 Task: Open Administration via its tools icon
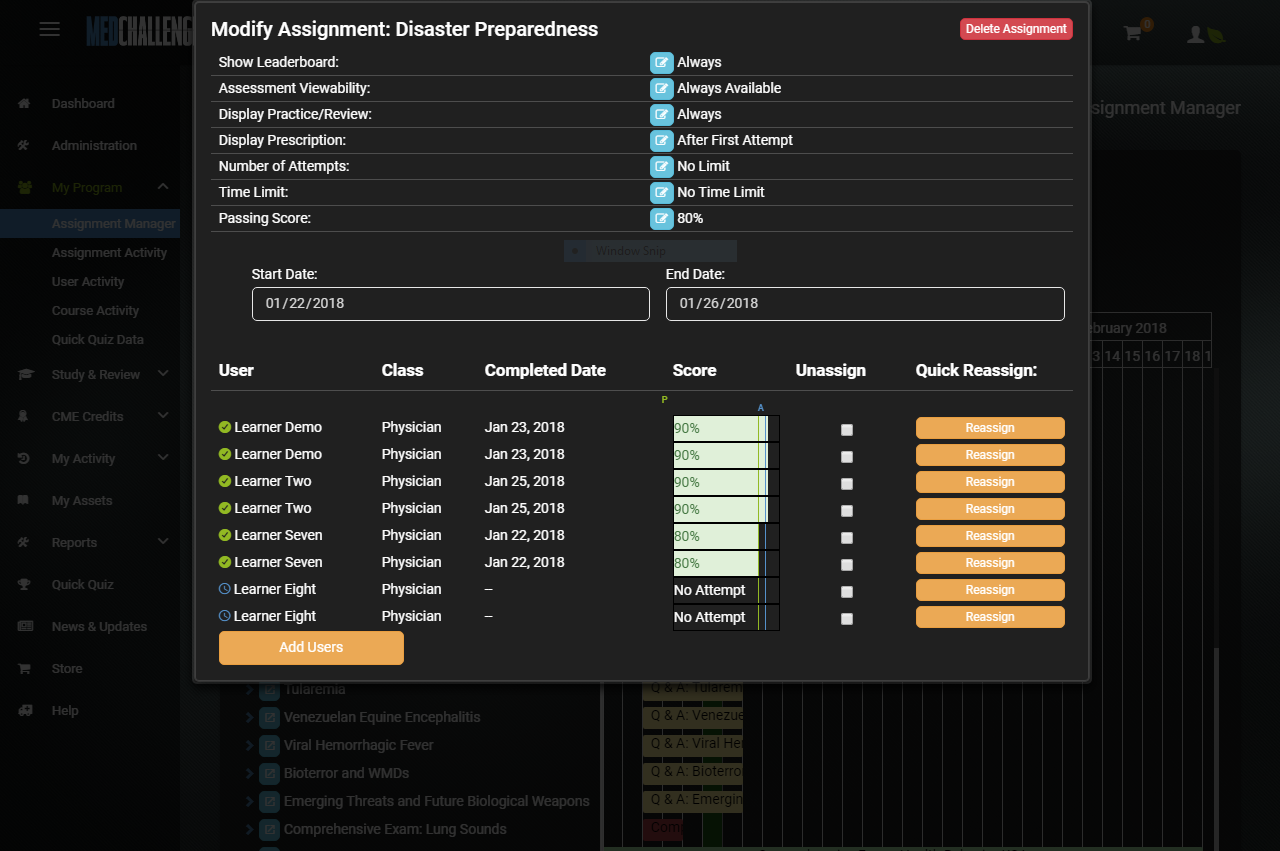point(25,145)
